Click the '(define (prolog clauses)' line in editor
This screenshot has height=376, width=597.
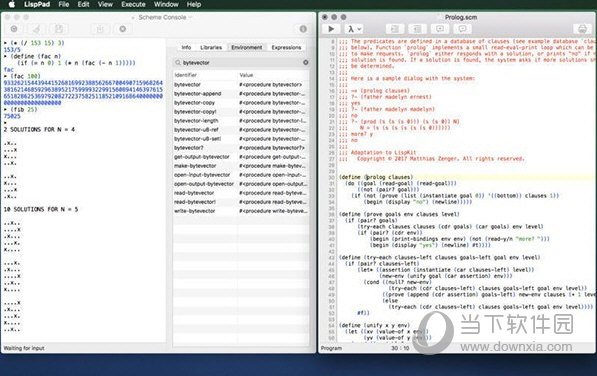click(376, 177)
